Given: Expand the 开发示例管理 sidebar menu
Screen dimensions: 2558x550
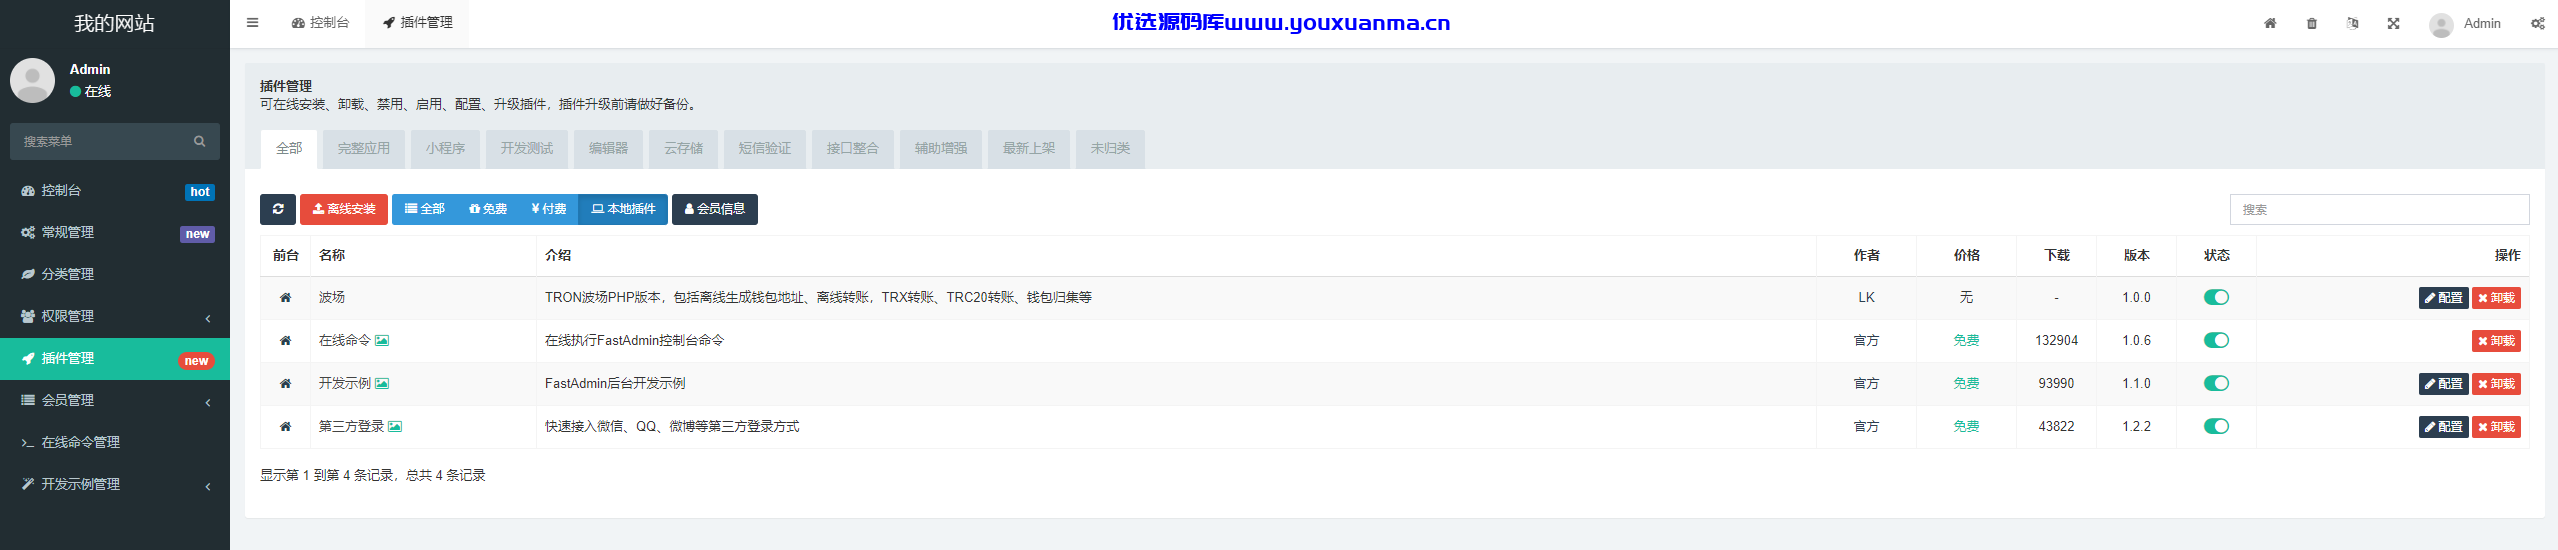Looking at the screenshot, I should (x=115, y=484).
